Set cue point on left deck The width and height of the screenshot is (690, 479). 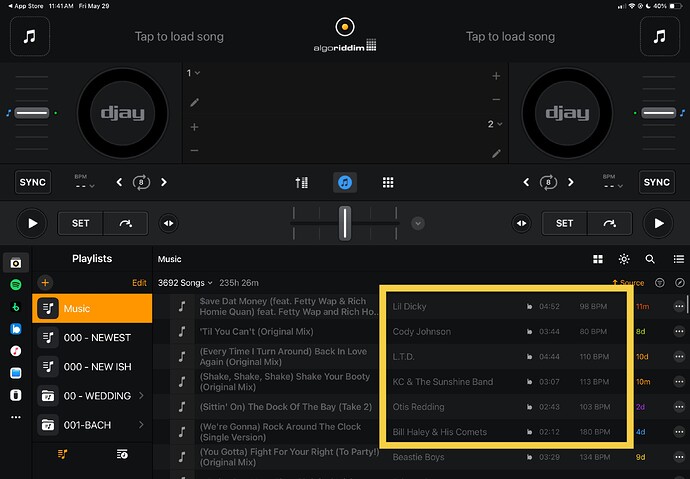81,223
